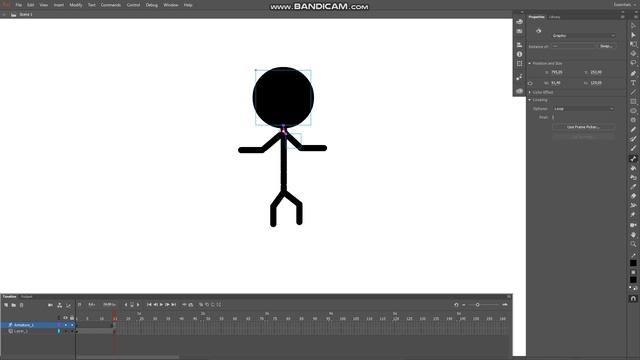Click the fill color swatch
The image size is (640, 360).
coord(633,280)
